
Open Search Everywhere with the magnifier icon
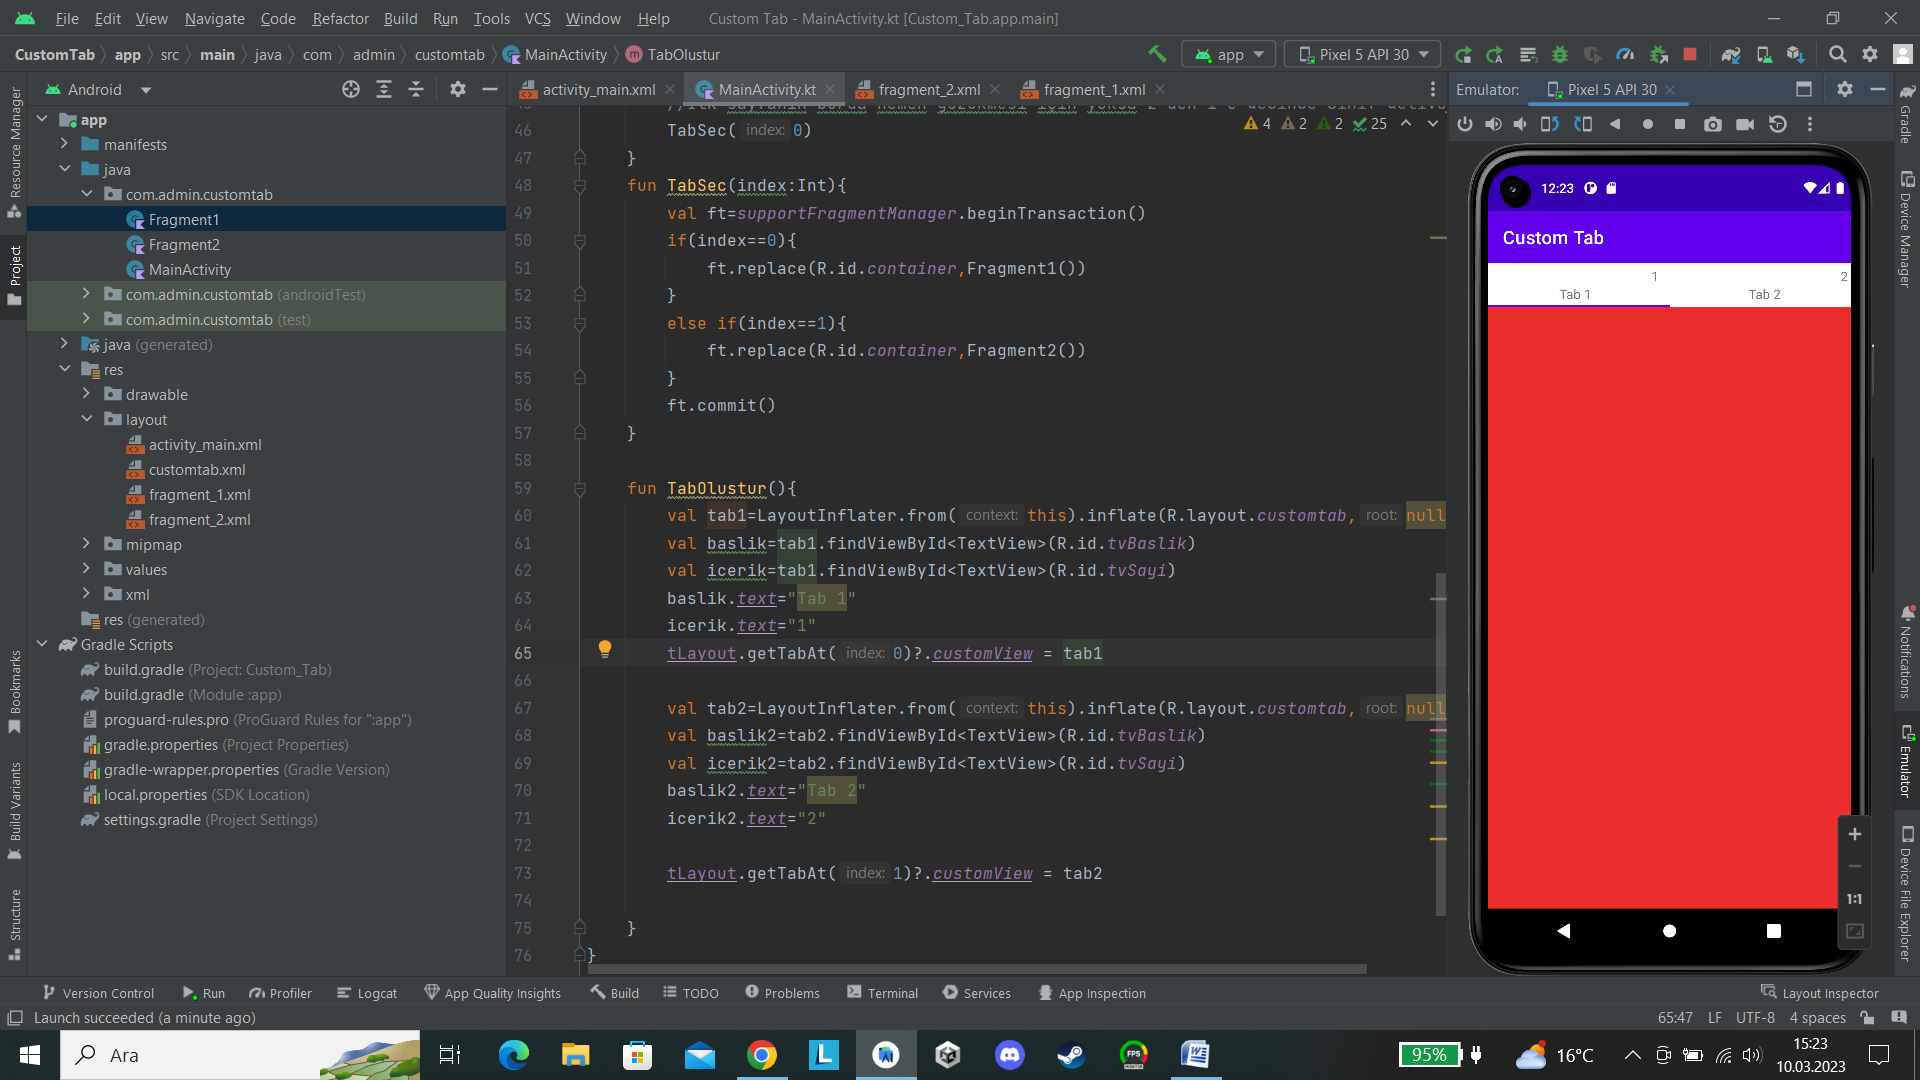[x=1838, y=54]
